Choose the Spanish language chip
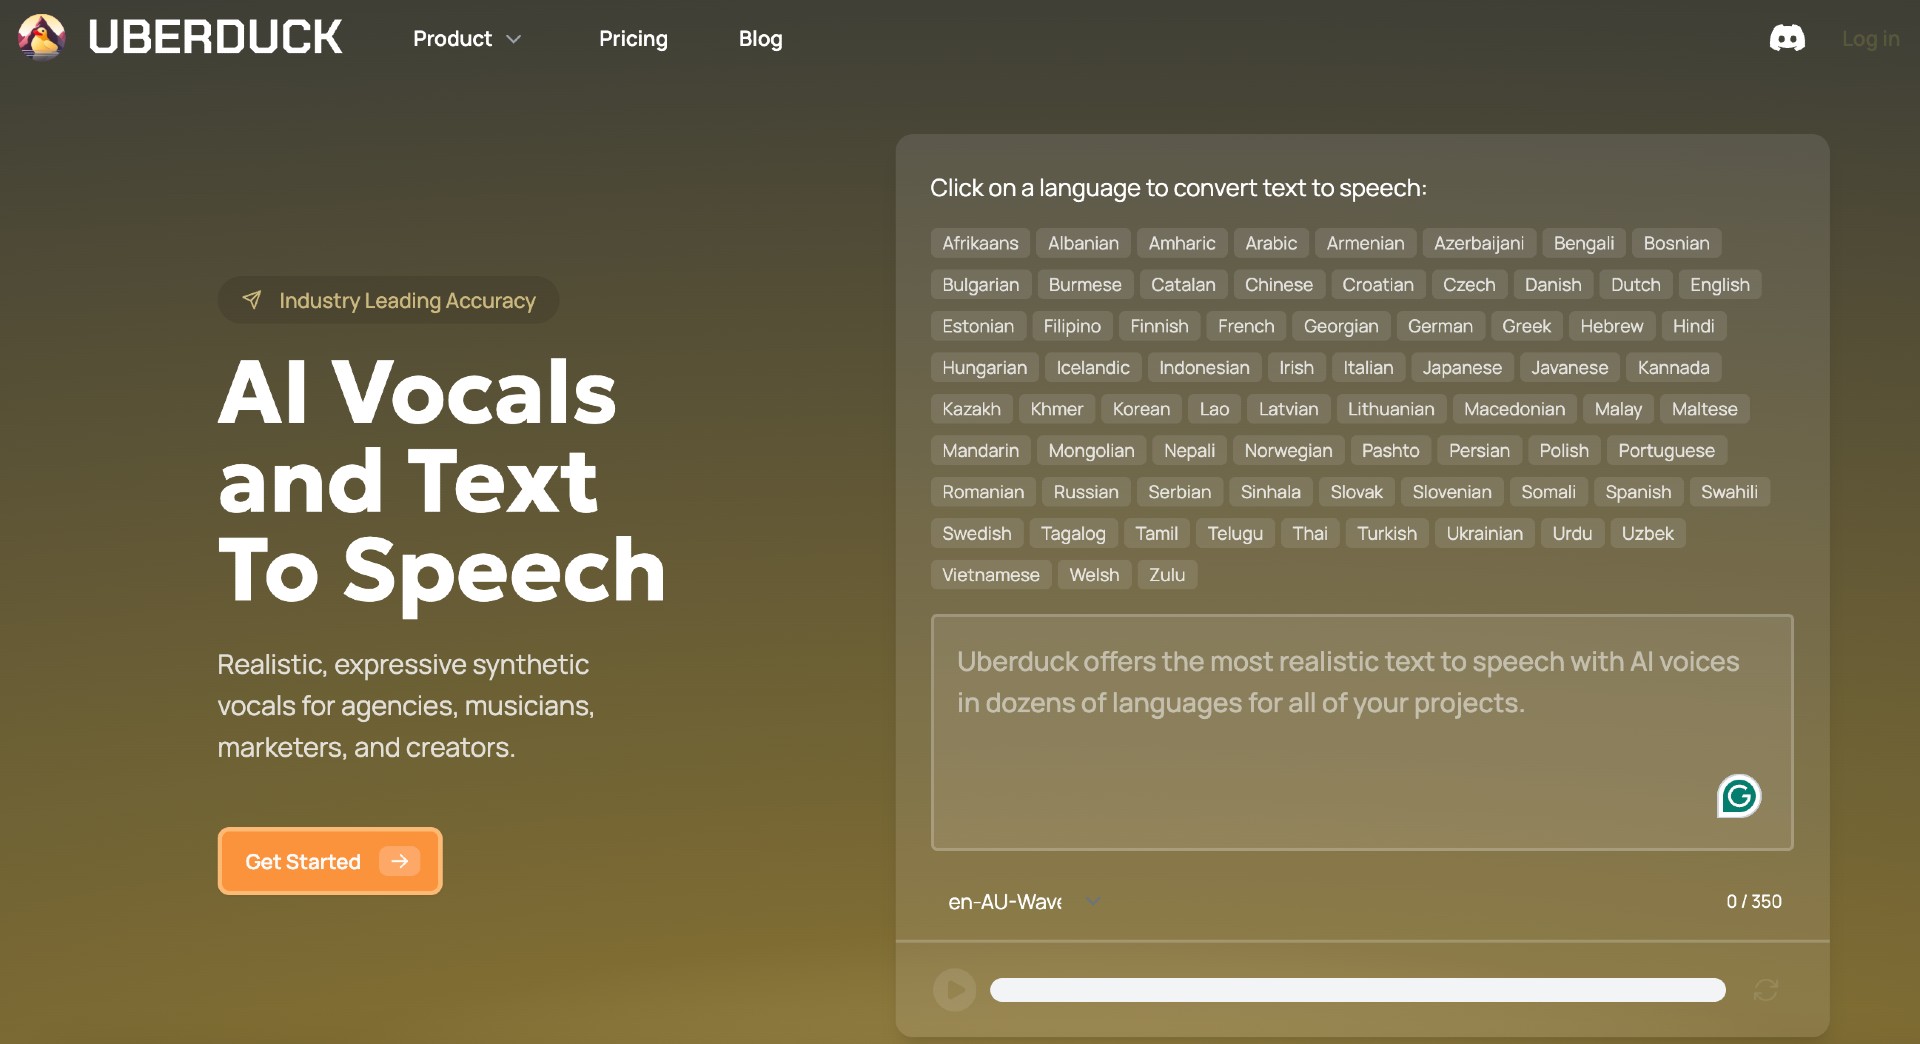The height and width of the screenshot is (1044, 1920). 1637,492
